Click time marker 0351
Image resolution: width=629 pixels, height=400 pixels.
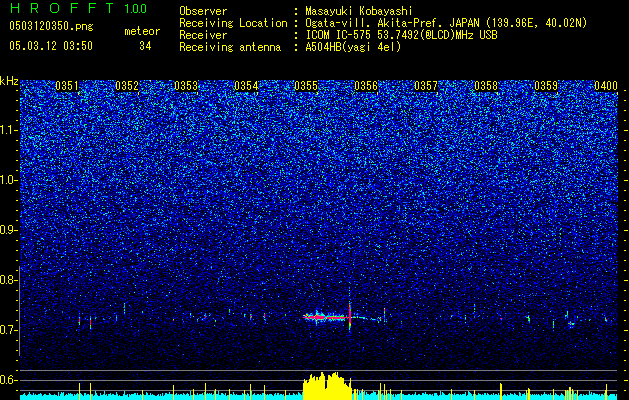point(67,86)
